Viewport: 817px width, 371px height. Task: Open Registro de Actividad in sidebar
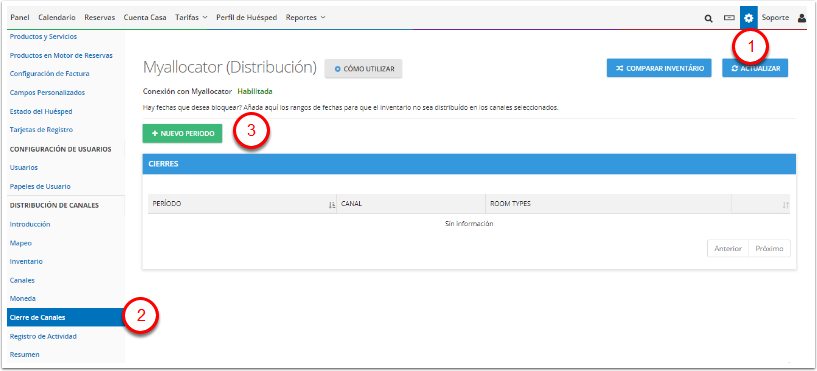click(x=43, y=337)
